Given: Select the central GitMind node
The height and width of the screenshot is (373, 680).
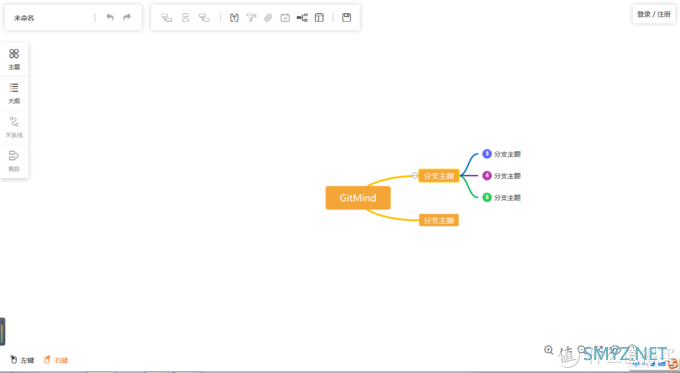Looking at the screenshot, I should pos(358,198).
